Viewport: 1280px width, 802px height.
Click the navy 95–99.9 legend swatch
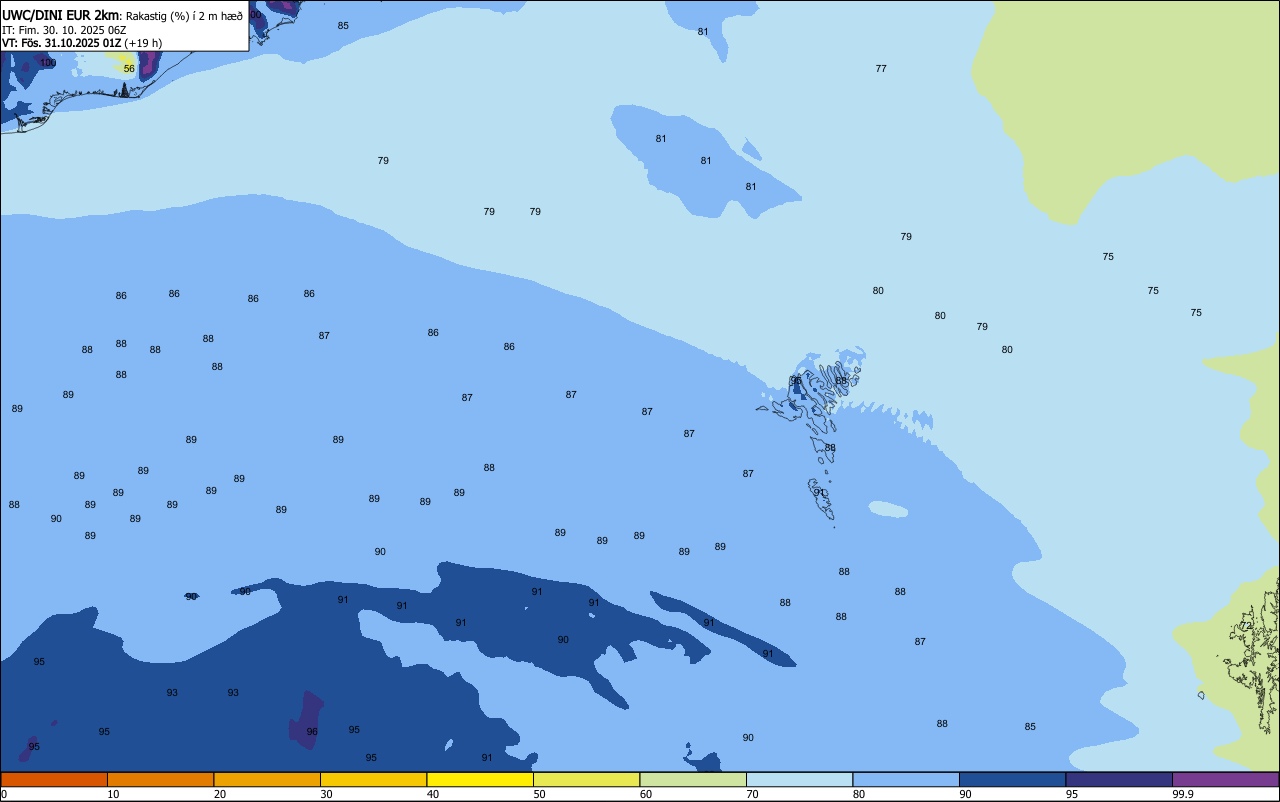click(x=1119, y=779)
